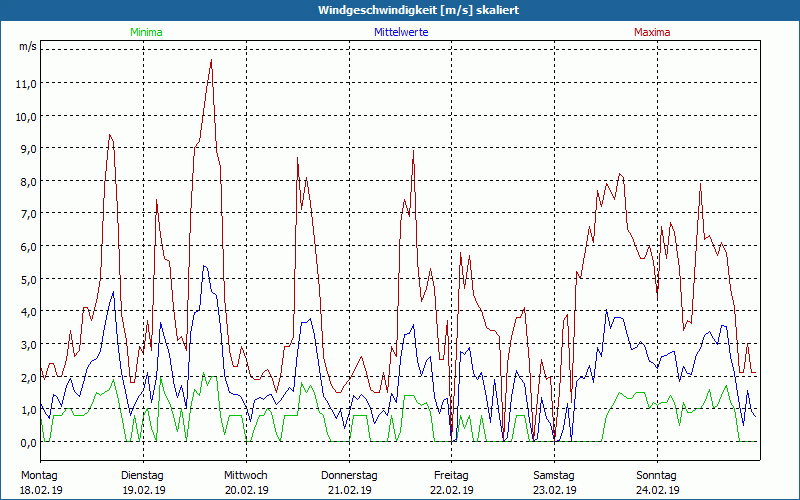Image resolution: width=800 pixels, height=500 pixels.
Task: Choose the Sonntag day label
Action: [657, 475]
